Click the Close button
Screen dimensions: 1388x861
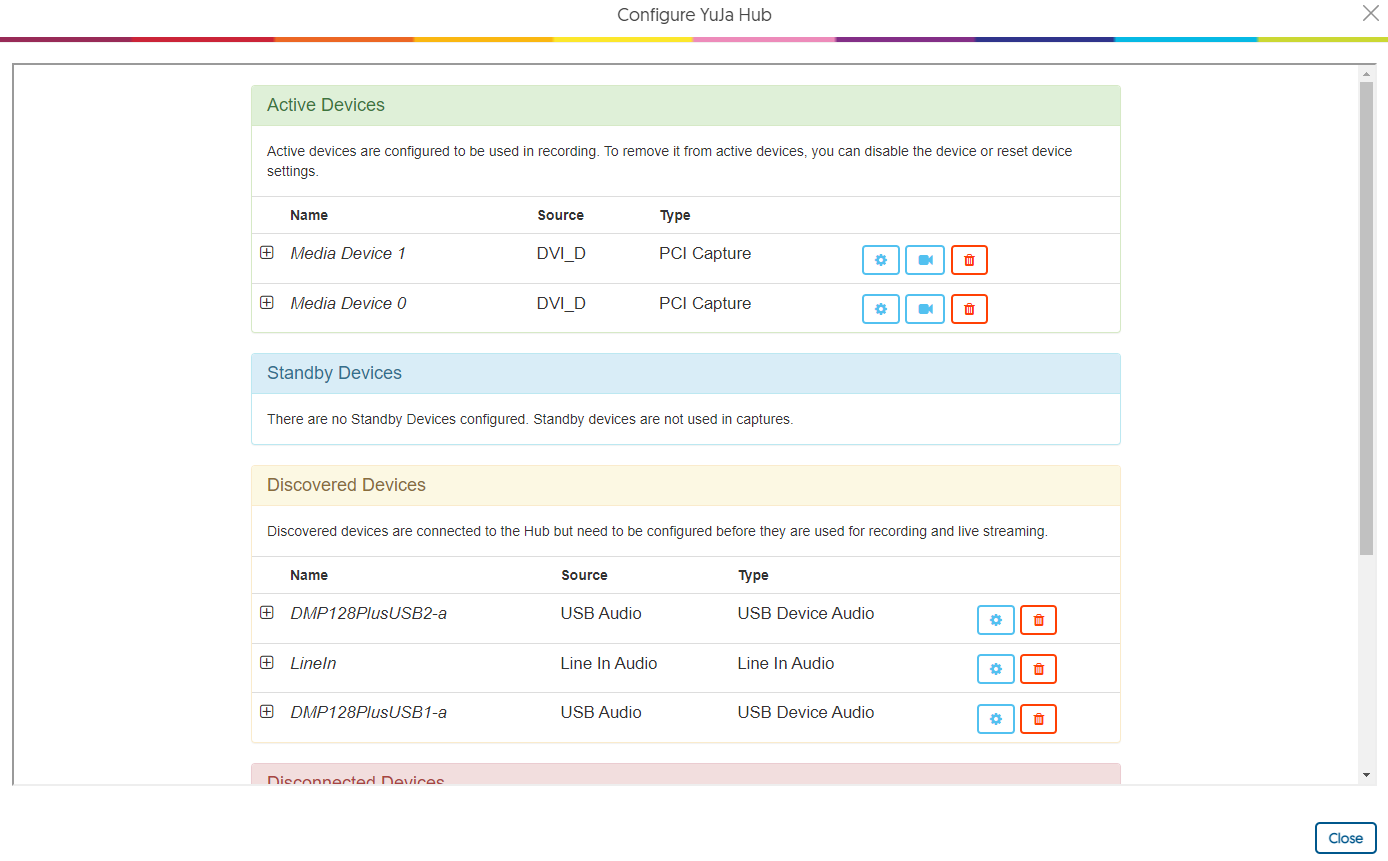(1345, 838)
